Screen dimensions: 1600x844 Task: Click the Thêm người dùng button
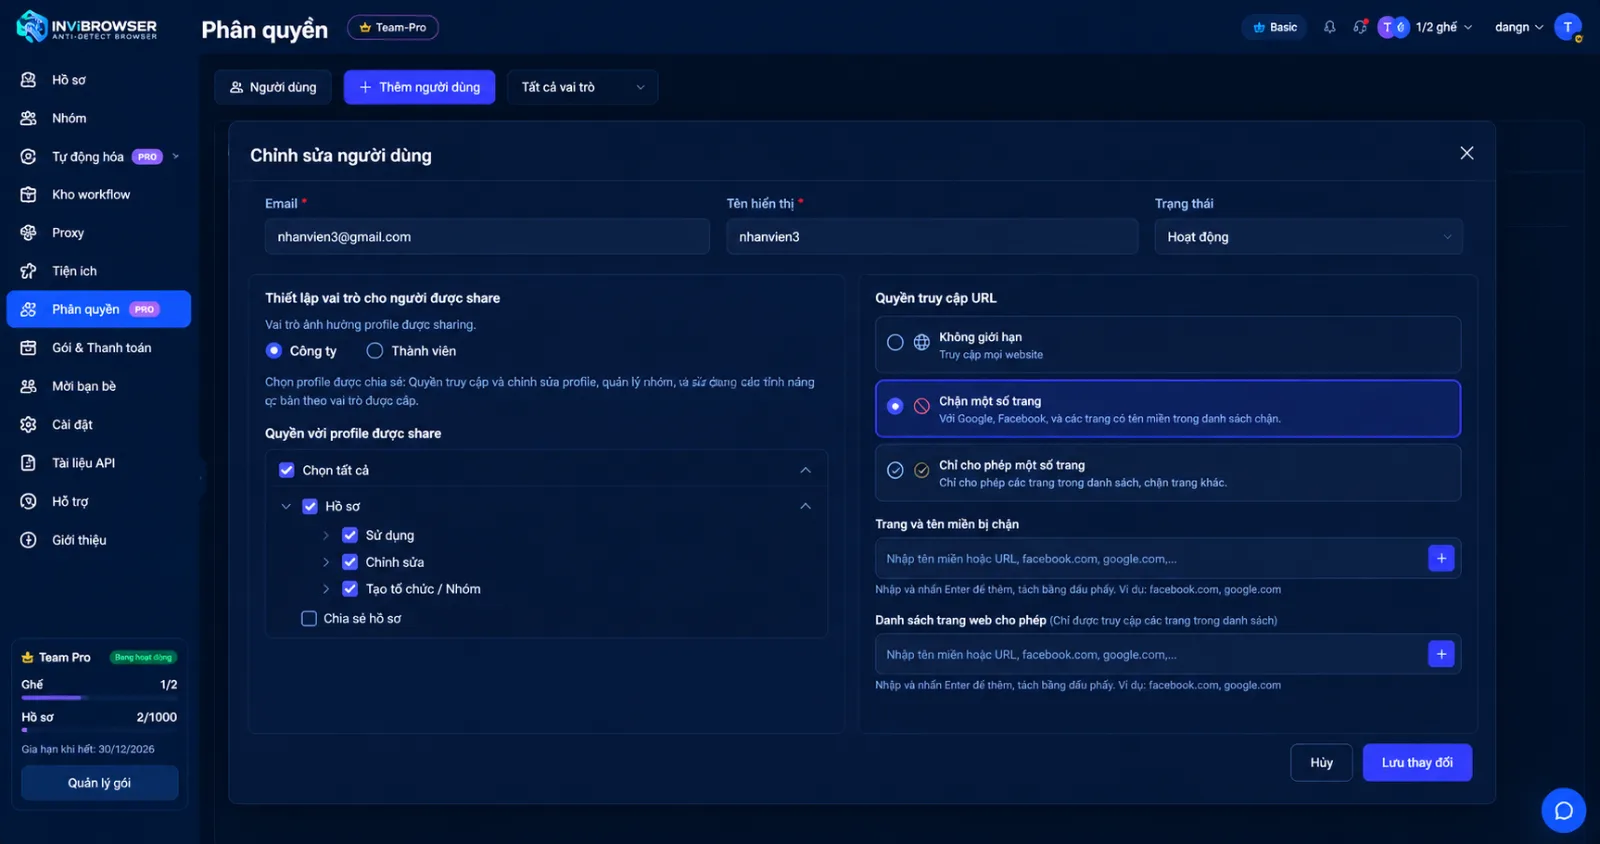point(419,87)
